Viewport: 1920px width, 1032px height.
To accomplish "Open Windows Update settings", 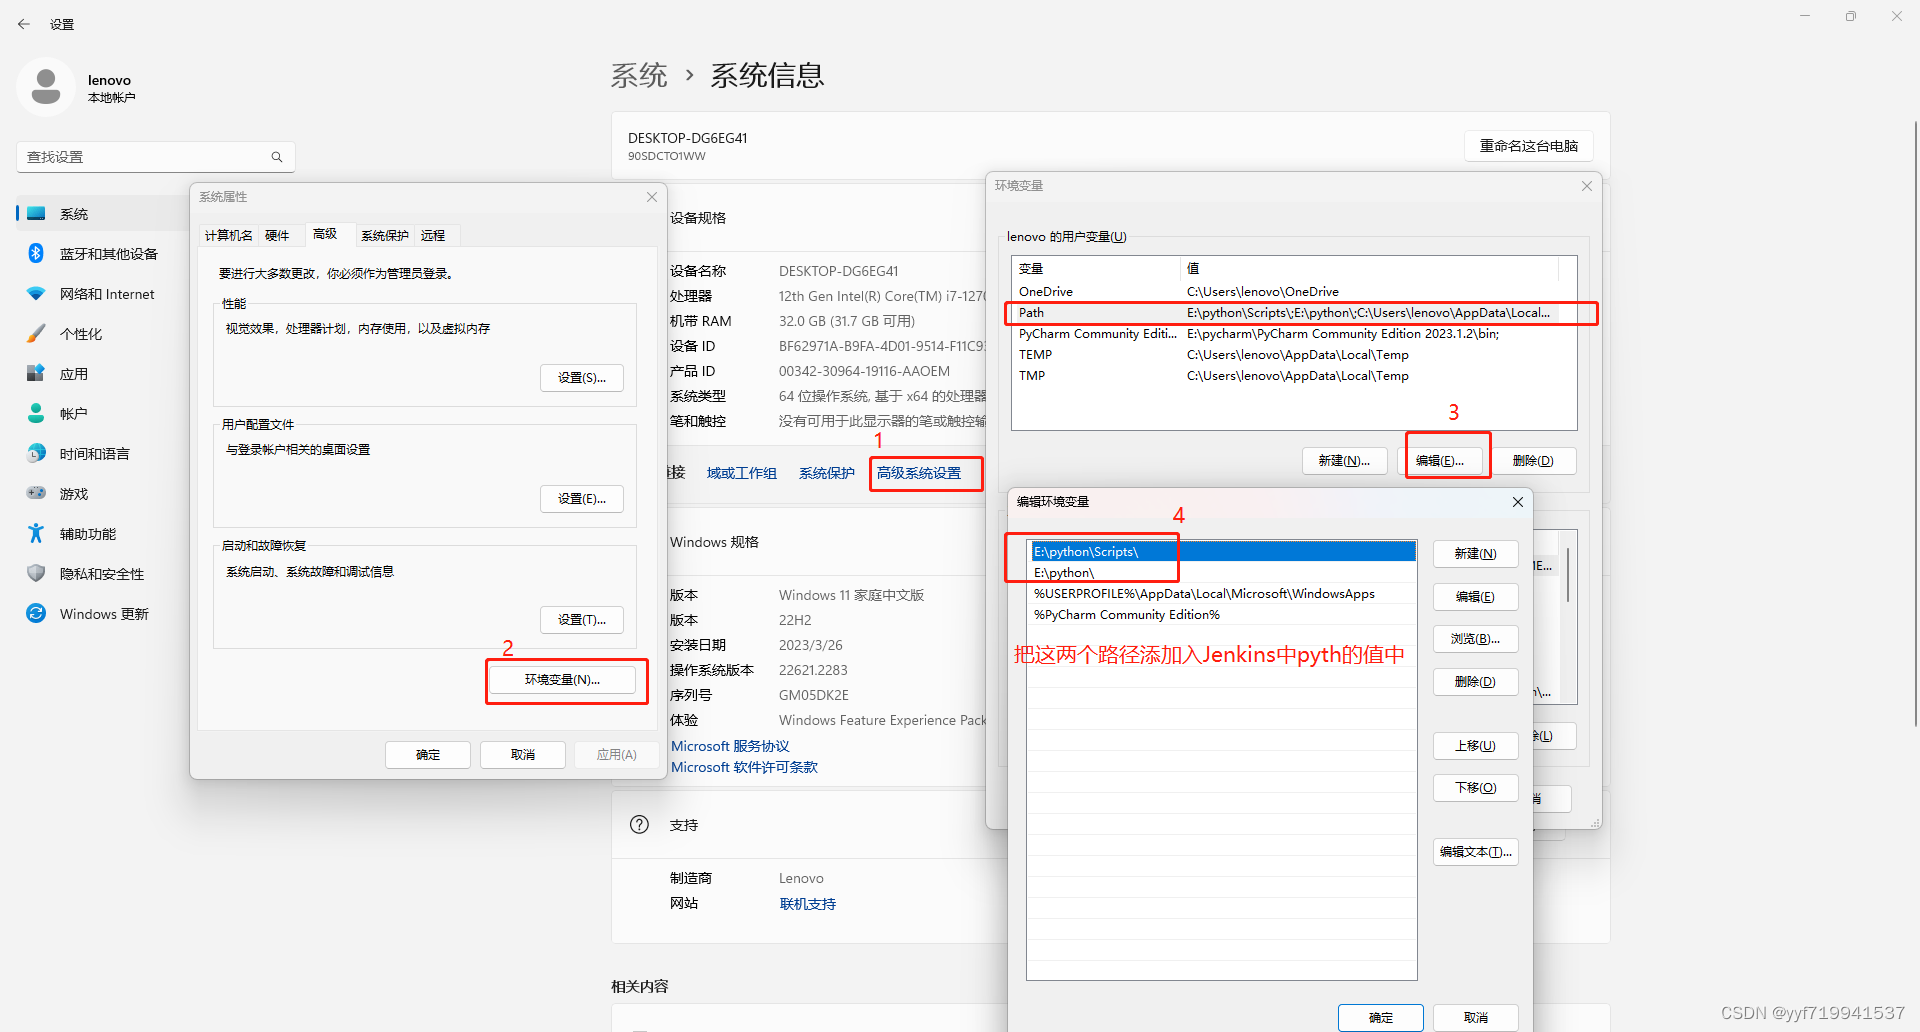I will coord(100,613).
